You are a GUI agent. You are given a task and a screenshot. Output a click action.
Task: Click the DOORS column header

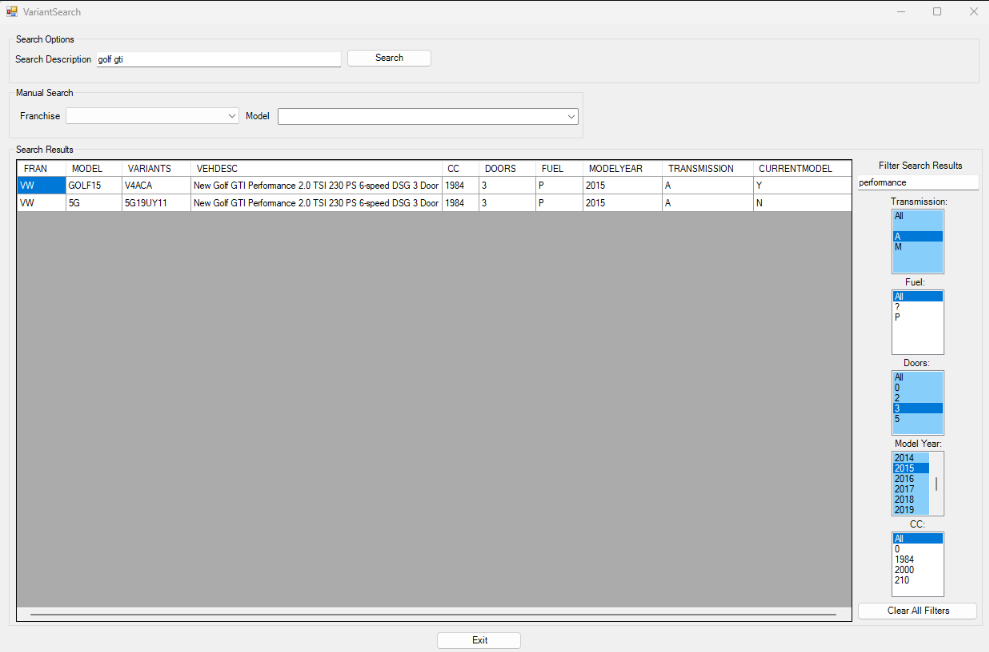point(507,169)
